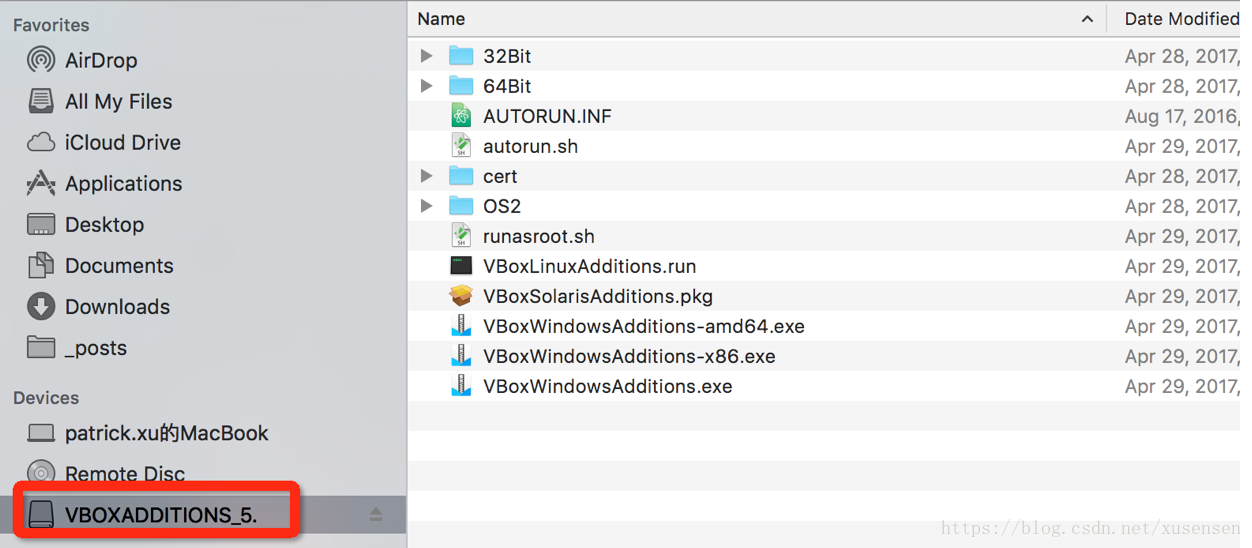
Task: Expand the 64Bit folder disclosure triangle
Action: (x=427, y=86)
